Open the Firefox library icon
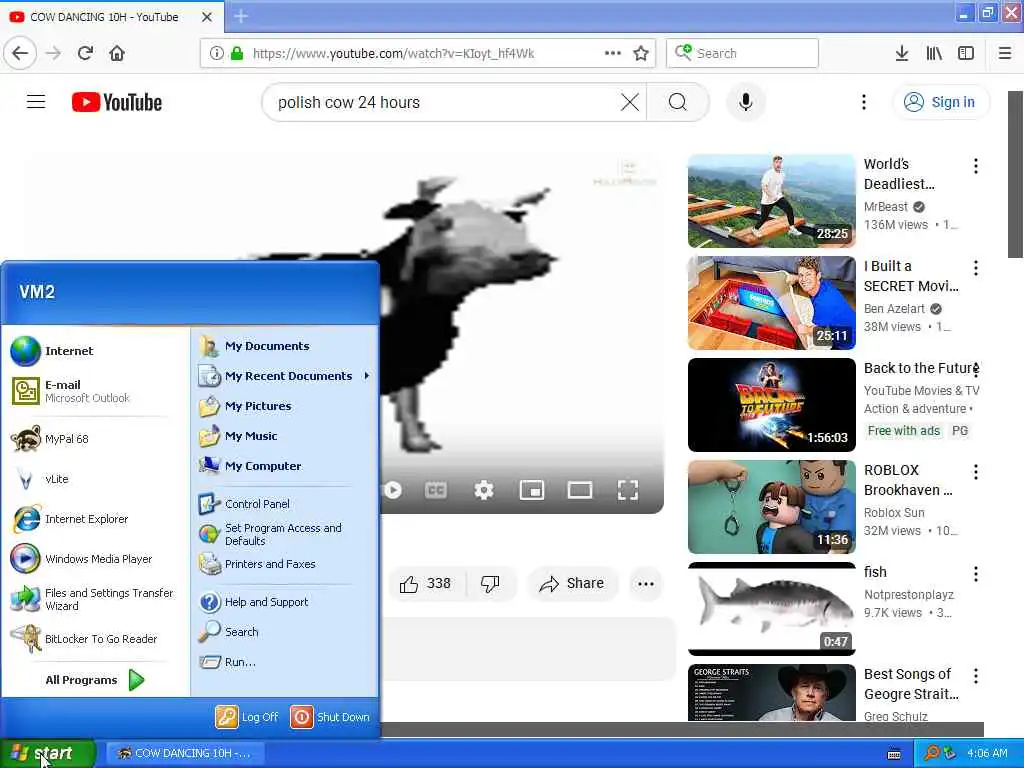 pos(934,53)
